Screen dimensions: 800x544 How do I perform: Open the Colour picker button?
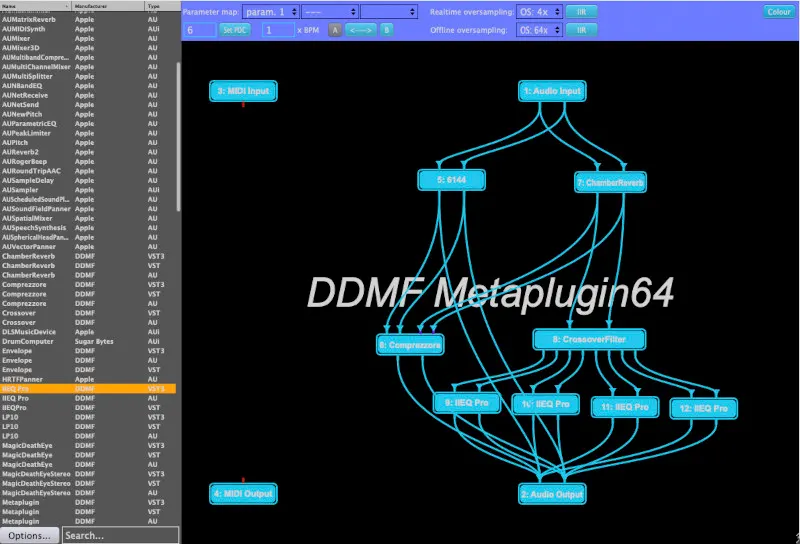778,12
